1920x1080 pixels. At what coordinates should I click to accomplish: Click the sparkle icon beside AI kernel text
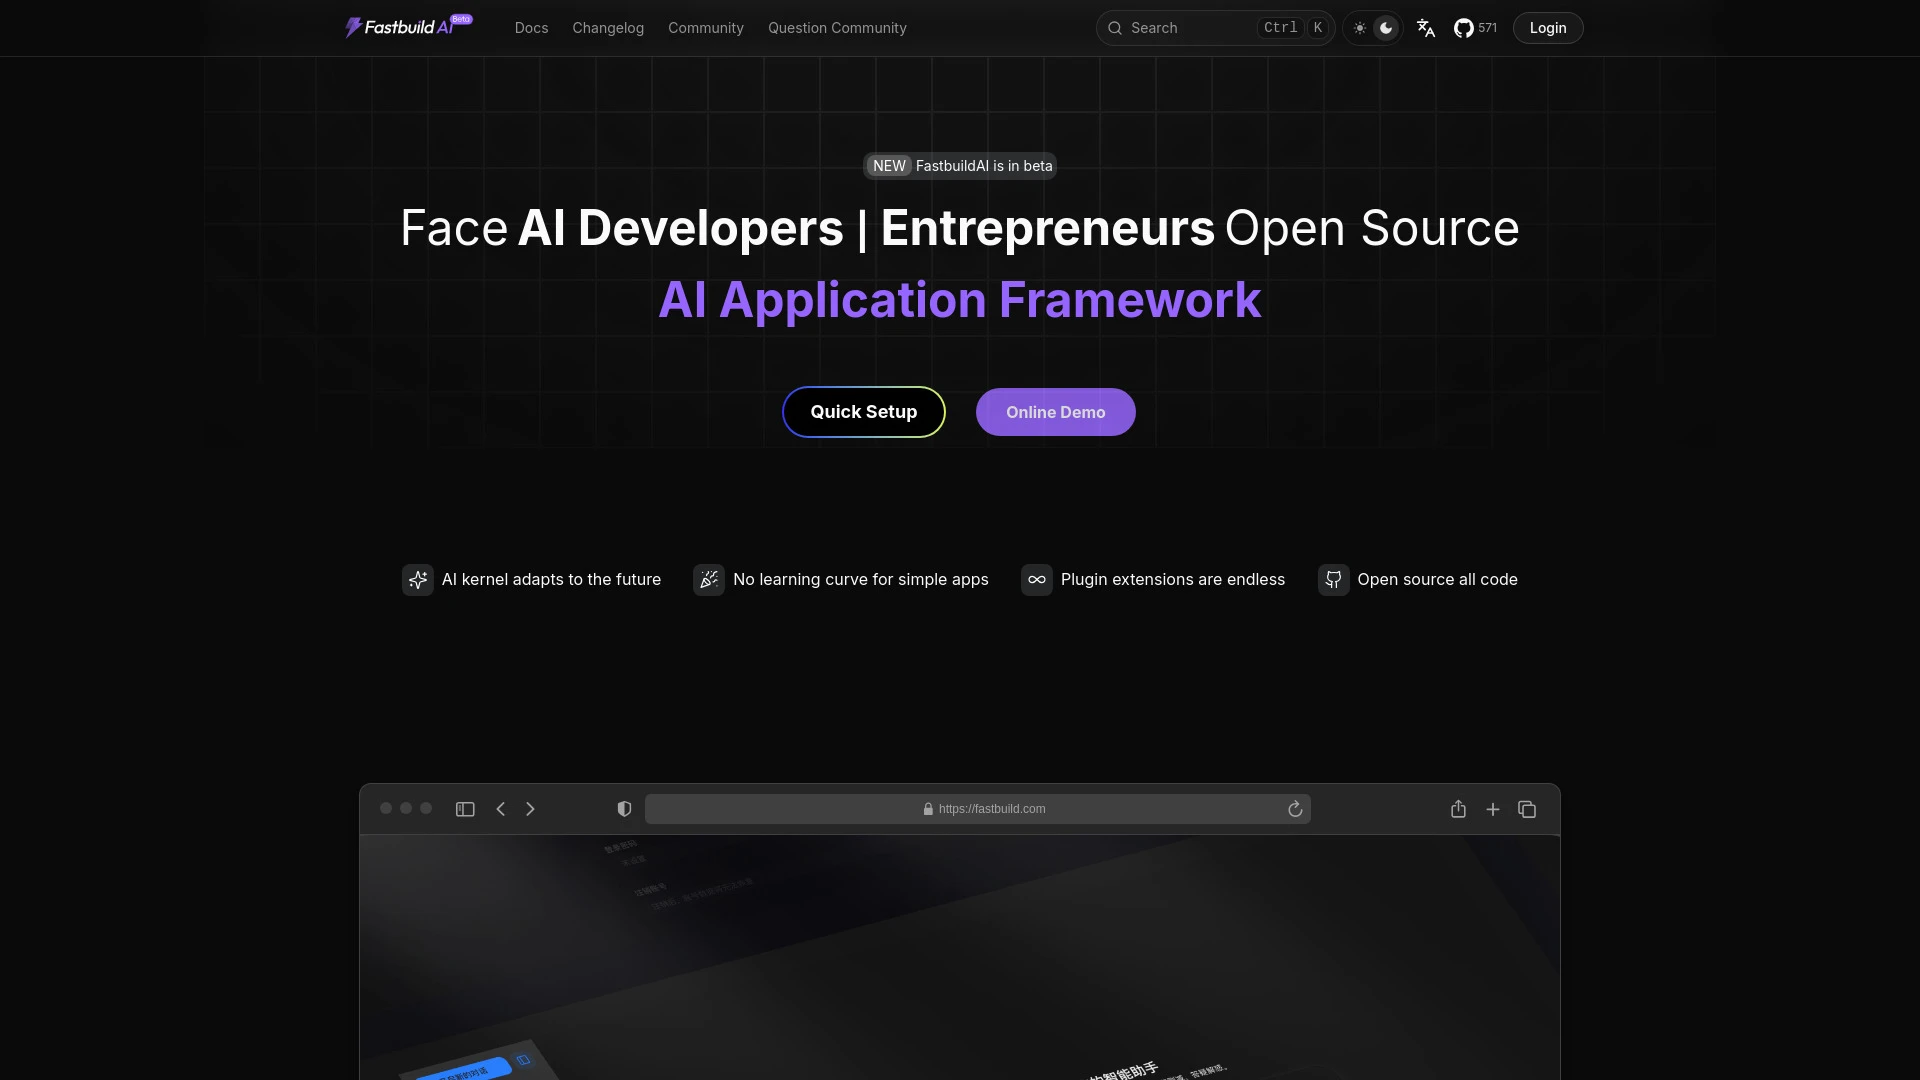tap(418, 580)
